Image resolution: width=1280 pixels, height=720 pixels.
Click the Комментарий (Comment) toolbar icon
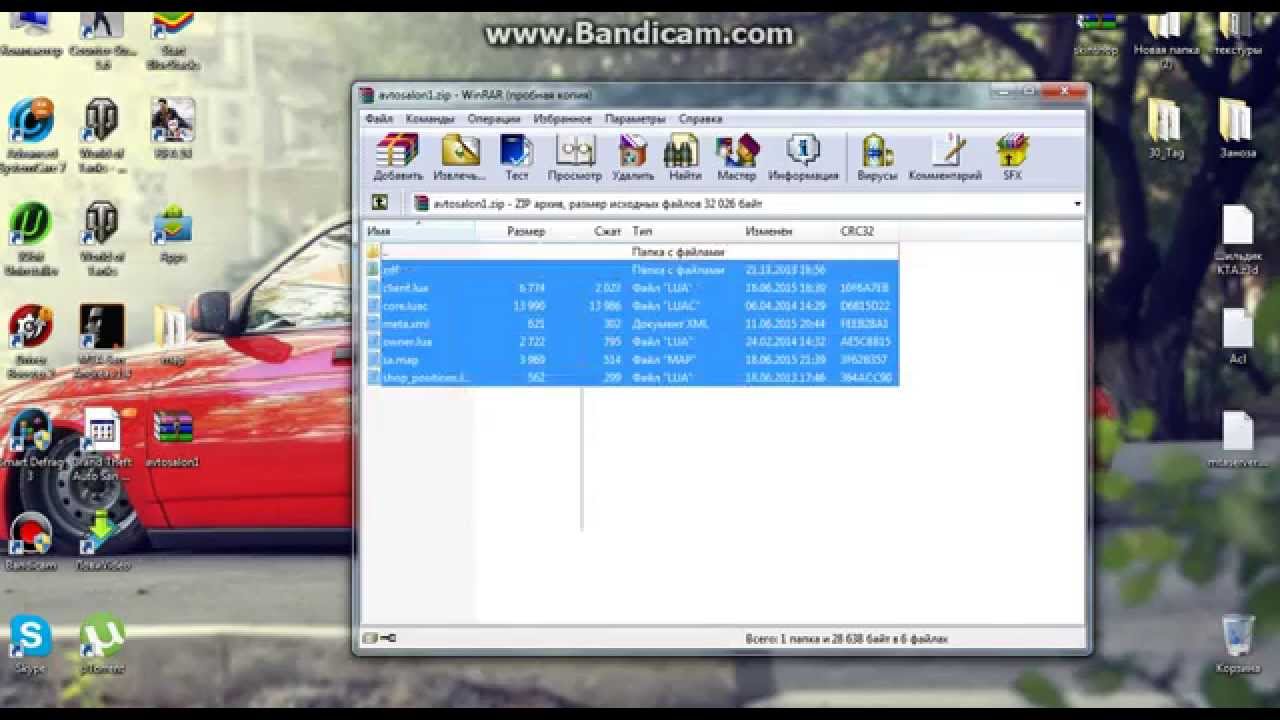pyautogui.click(x=945, y=158)
